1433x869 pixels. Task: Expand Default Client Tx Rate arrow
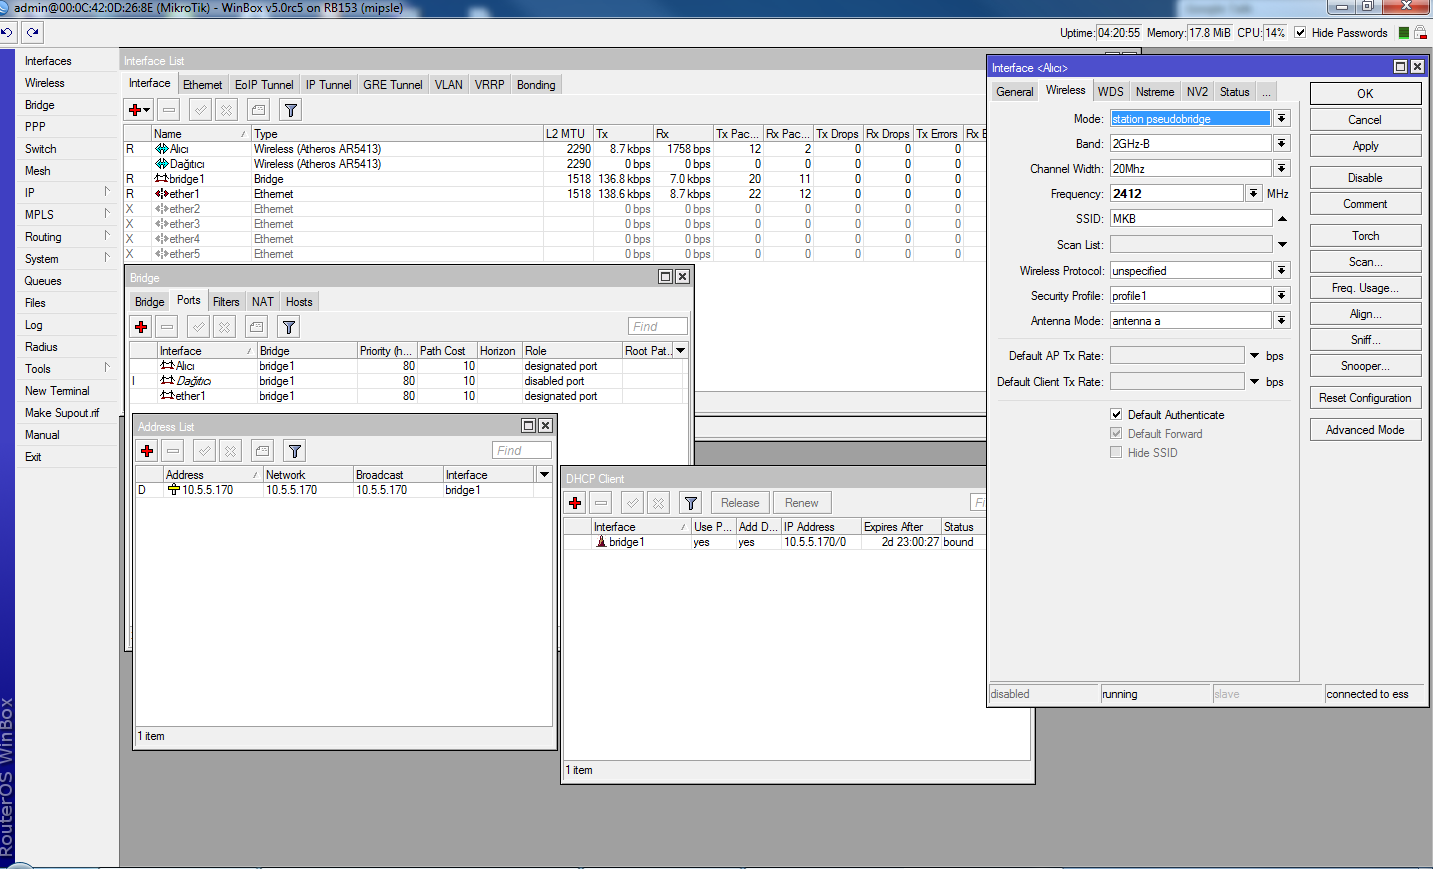(x=1254, y=381)
